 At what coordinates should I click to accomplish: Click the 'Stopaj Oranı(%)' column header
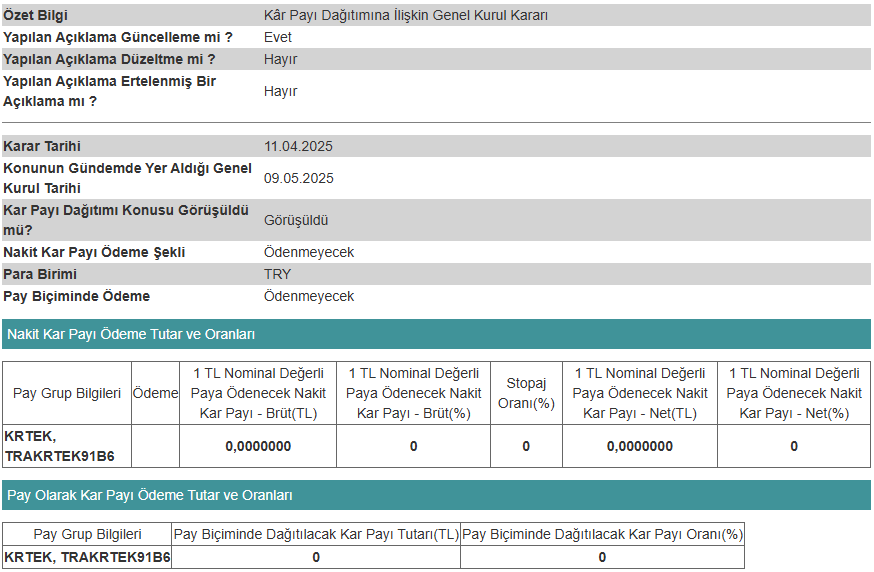(x=526, y=393)
